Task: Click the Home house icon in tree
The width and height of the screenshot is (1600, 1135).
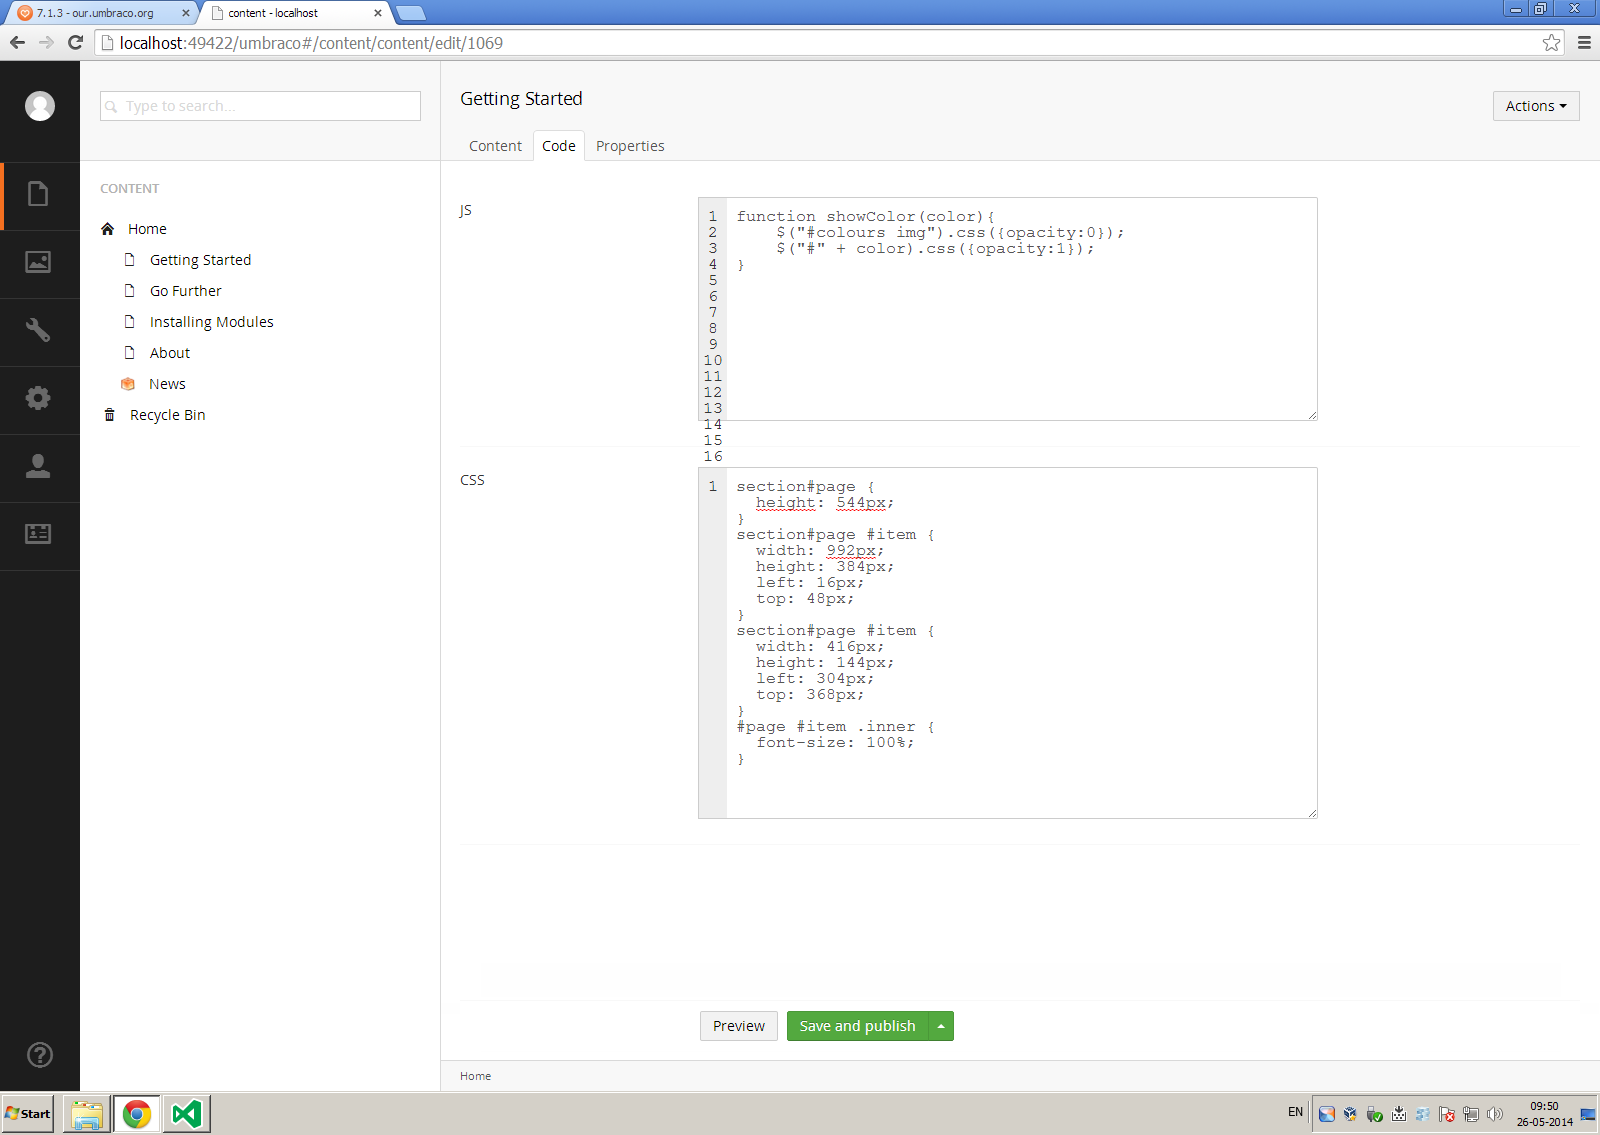Action: pyautogui.click(x=108, y=229)
